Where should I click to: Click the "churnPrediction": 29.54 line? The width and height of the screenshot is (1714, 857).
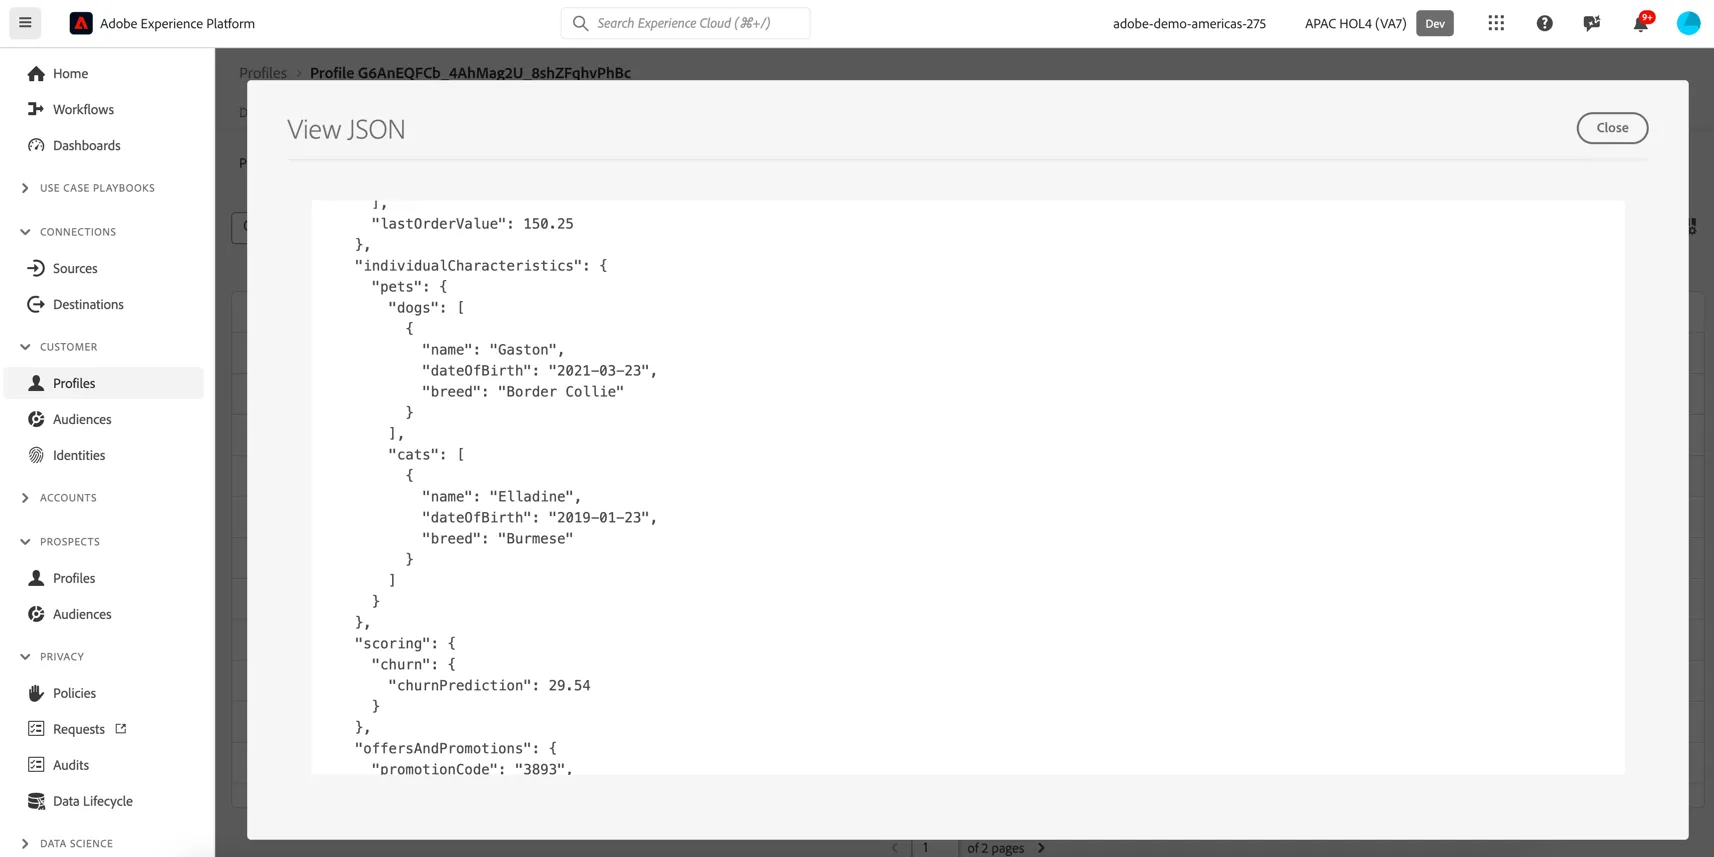(x=489, y=685)
